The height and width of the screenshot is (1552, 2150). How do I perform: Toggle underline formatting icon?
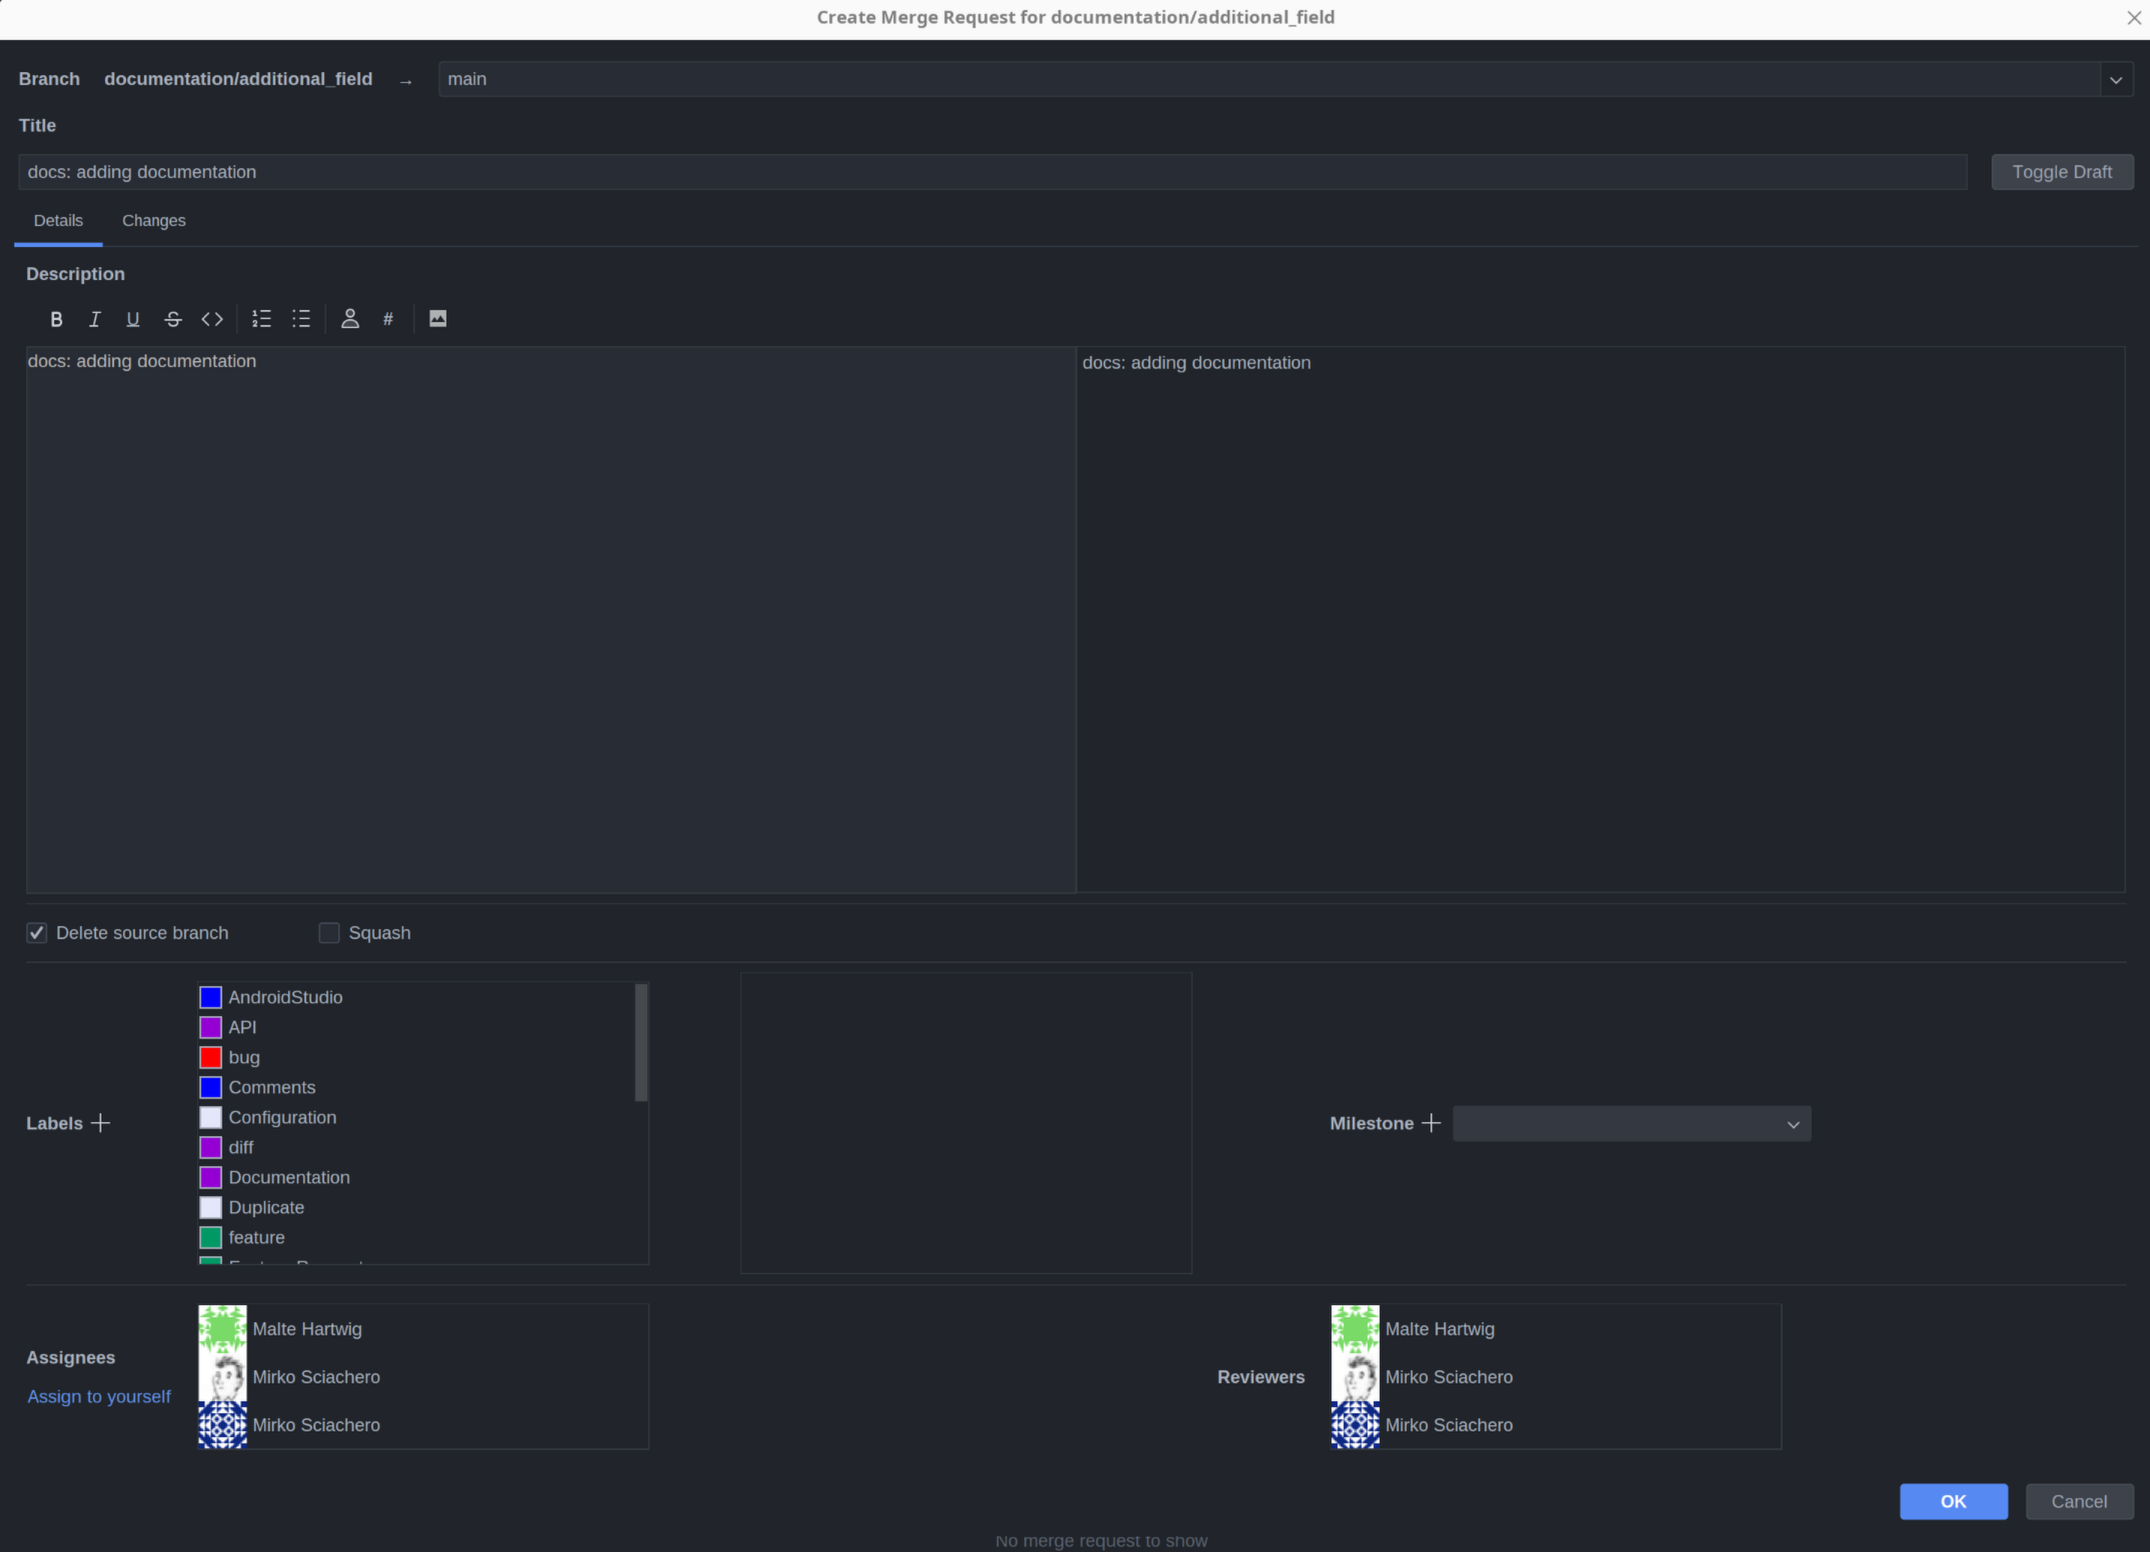pyautogui.click(x=133, y=319)
